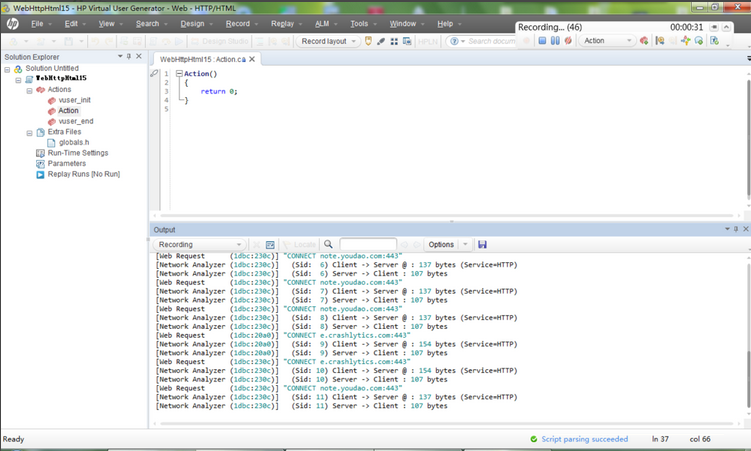Insert comment icon in recording toolbar
The image size is (751, 451).
pos(698,41)
